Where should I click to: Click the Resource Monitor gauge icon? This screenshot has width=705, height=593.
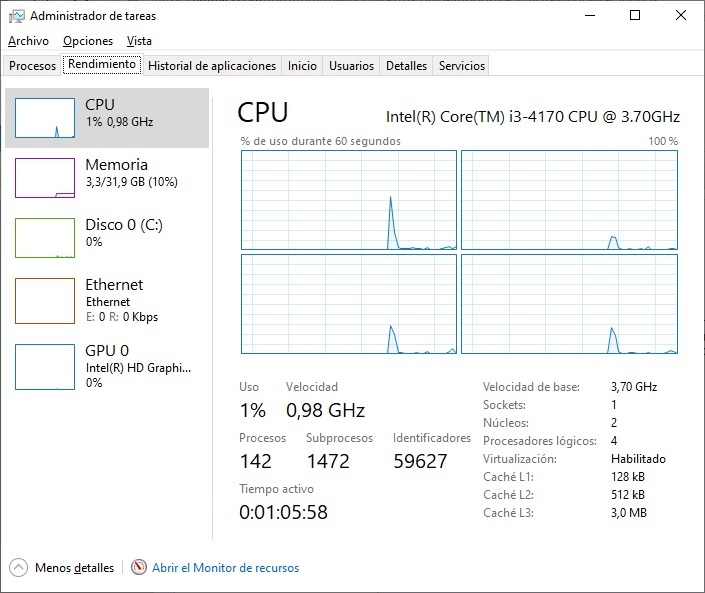[x=139, y=567]
